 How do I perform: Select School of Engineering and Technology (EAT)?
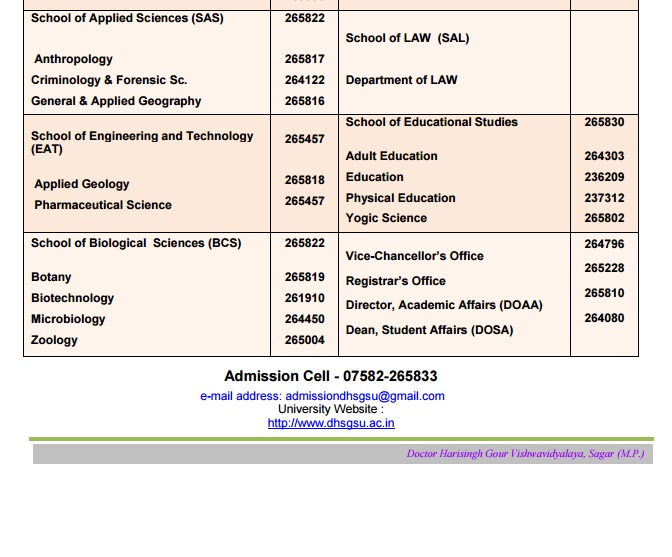(142, 142)
